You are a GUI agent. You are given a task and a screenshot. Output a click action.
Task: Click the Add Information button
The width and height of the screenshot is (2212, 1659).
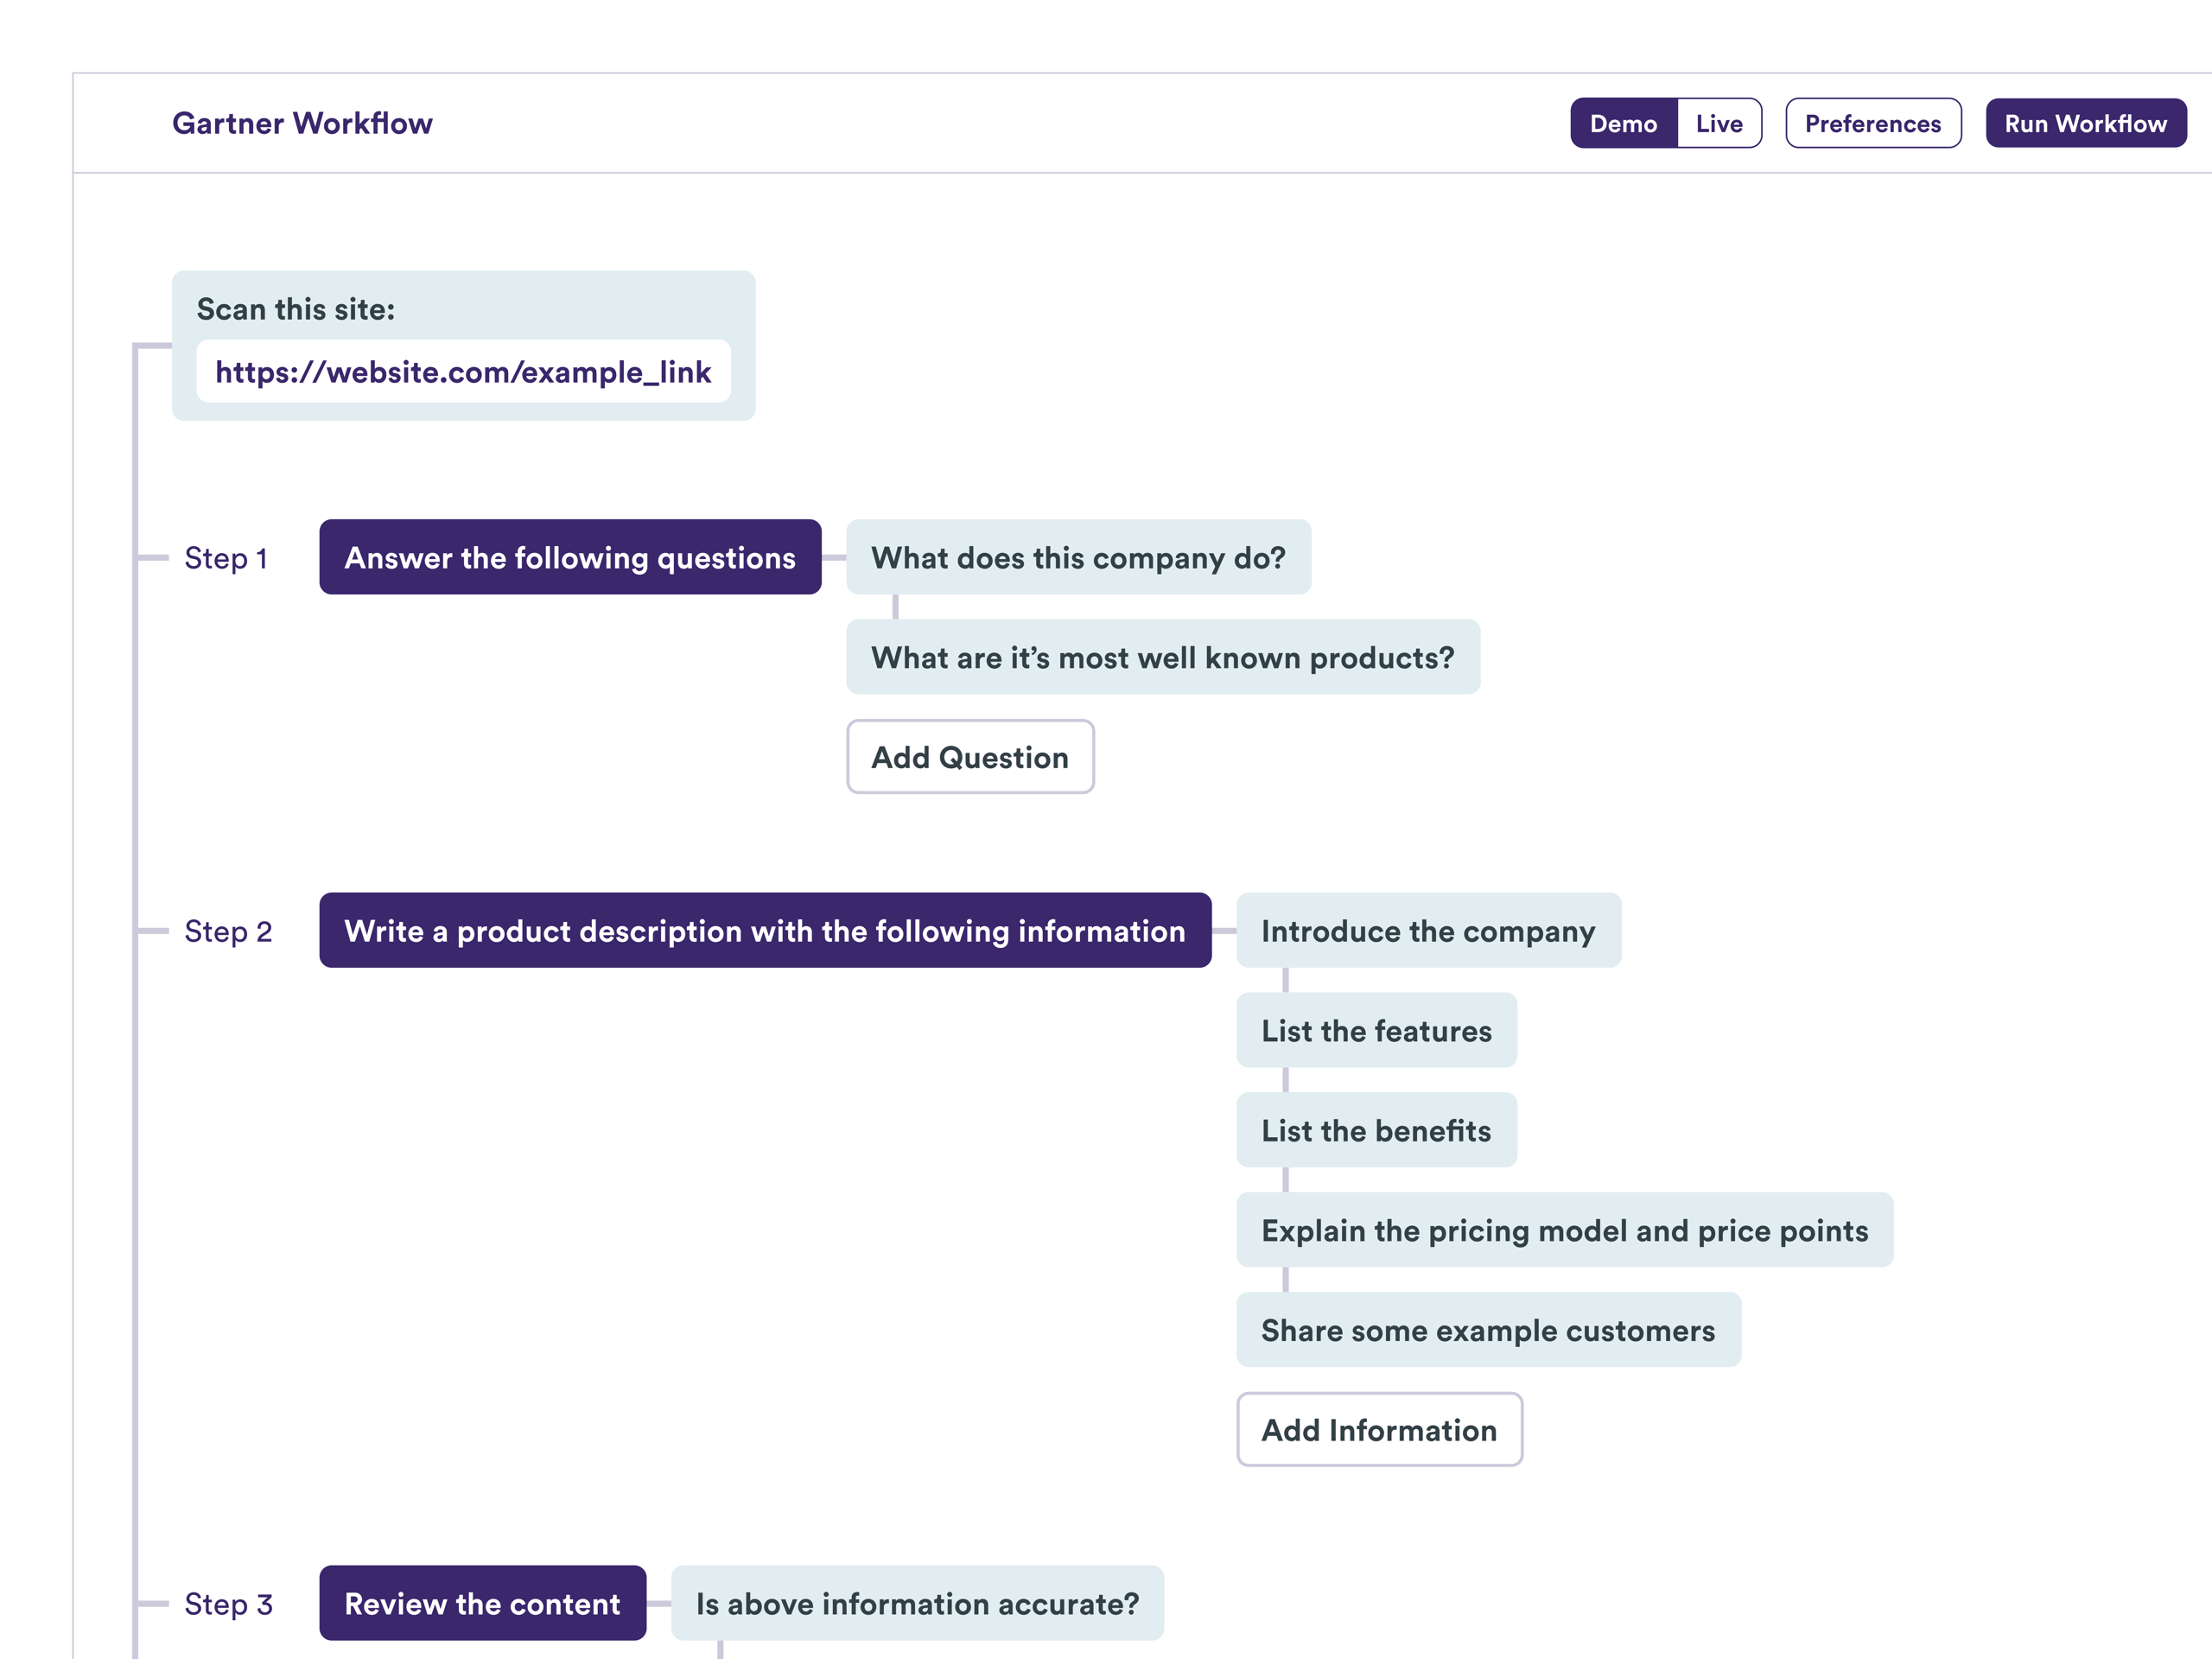point(1379,1430)
